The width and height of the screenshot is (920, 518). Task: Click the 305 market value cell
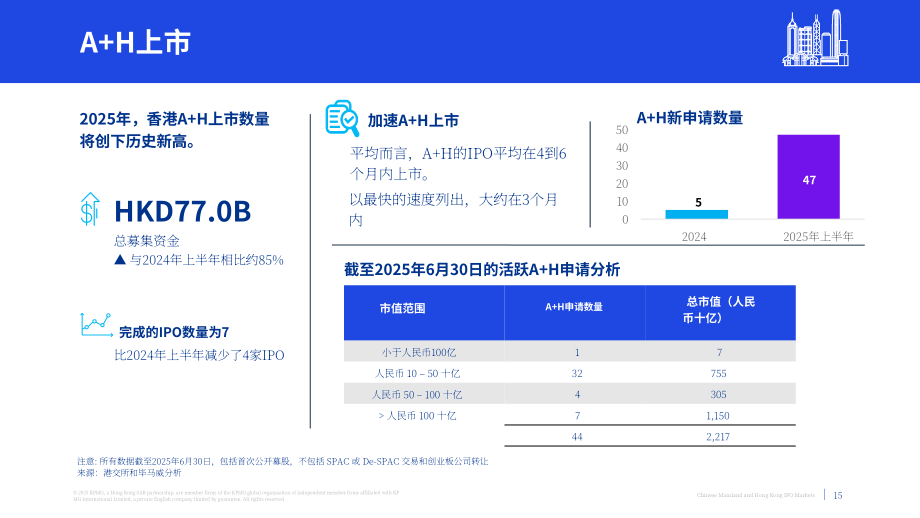[718, 395]
